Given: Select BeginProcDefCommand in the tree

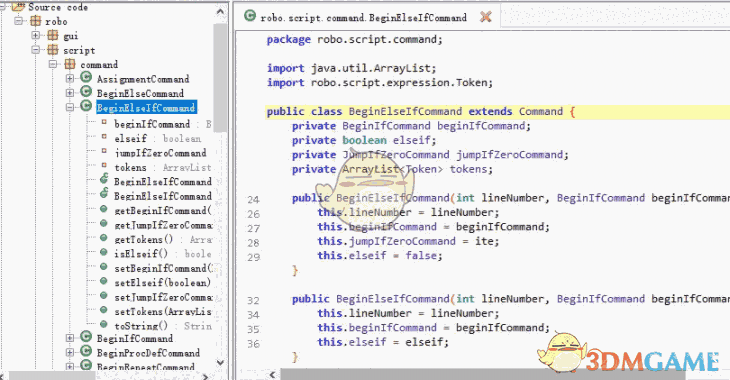Looking at the screenshot, I should click(149, 353).
